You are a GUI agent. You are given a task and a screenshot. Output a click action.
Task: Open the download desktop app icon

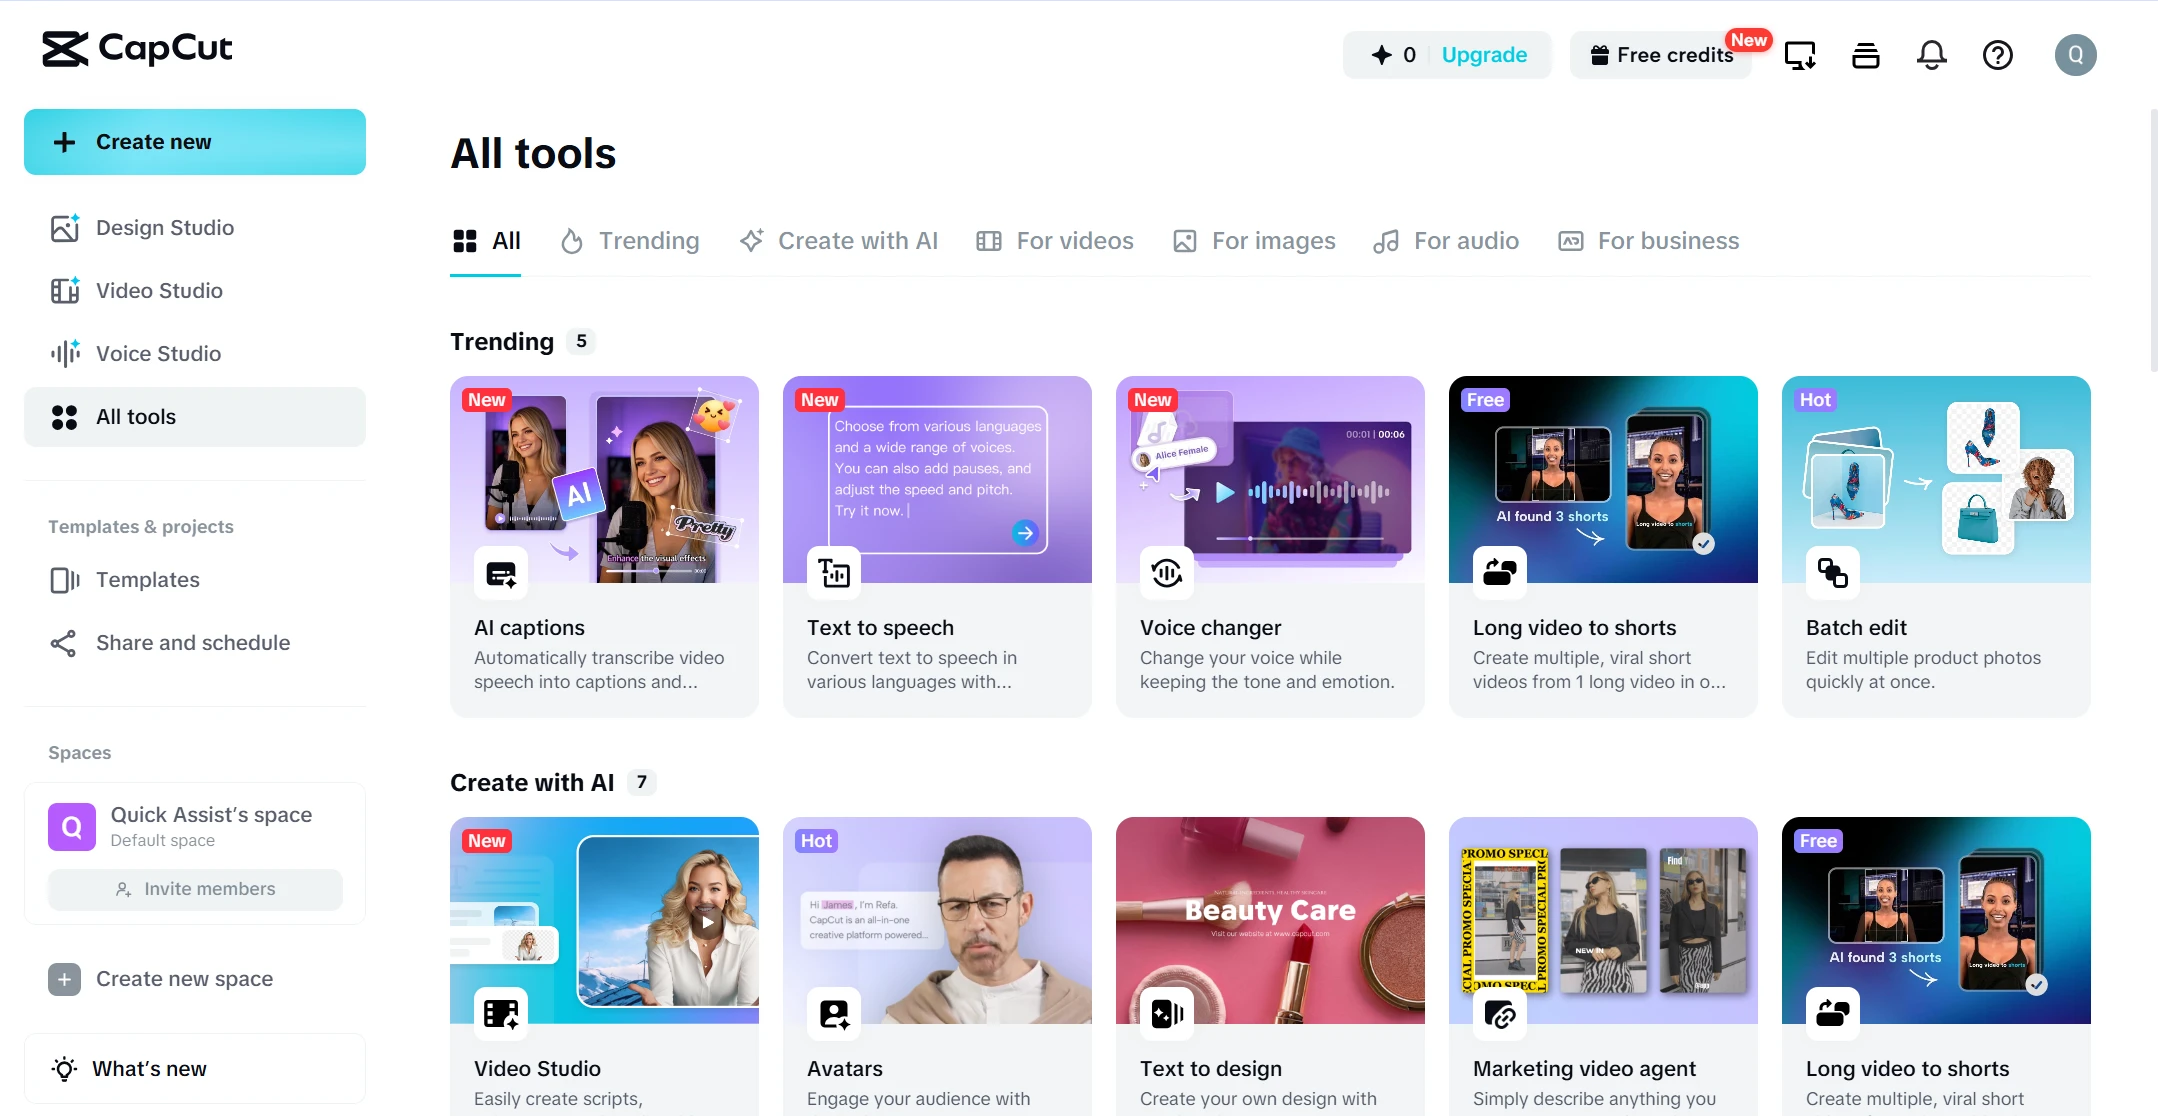point(1800,55)
